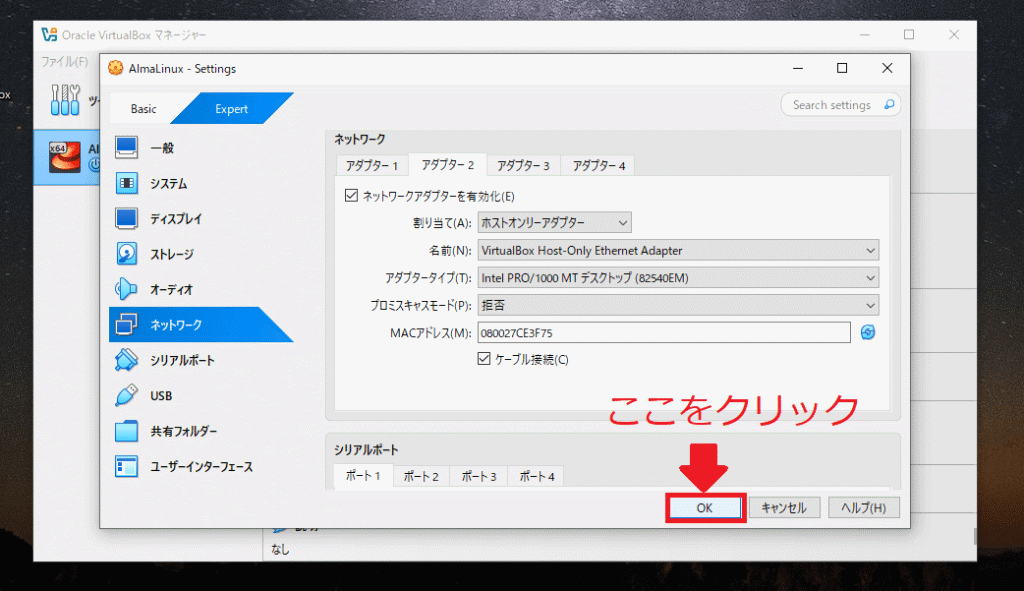The image size is (1024, 591).
Task: Switch to the ポート 2 tab
Action: (x=421, y=477)
